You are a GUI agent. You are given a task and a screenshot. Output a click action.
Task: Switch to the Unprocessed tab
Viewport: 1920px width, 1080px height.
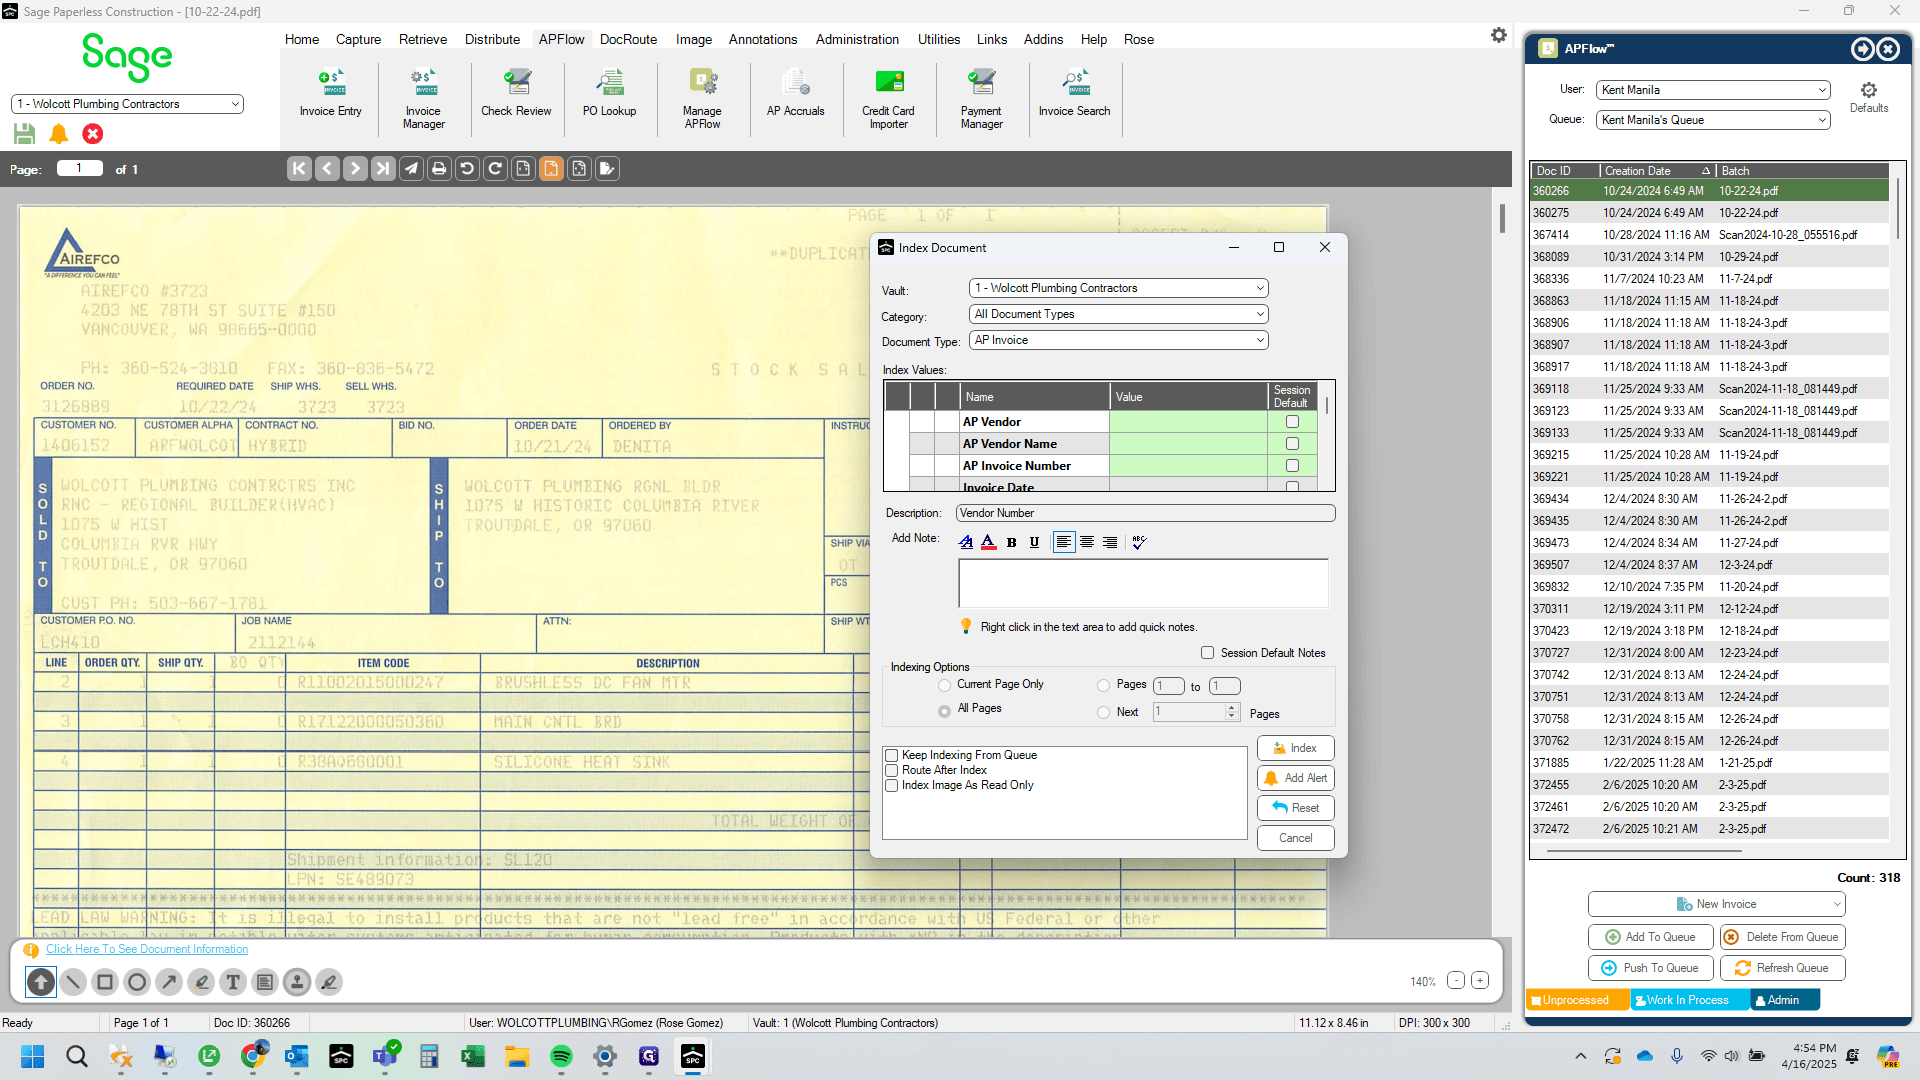[1576, 1000]
